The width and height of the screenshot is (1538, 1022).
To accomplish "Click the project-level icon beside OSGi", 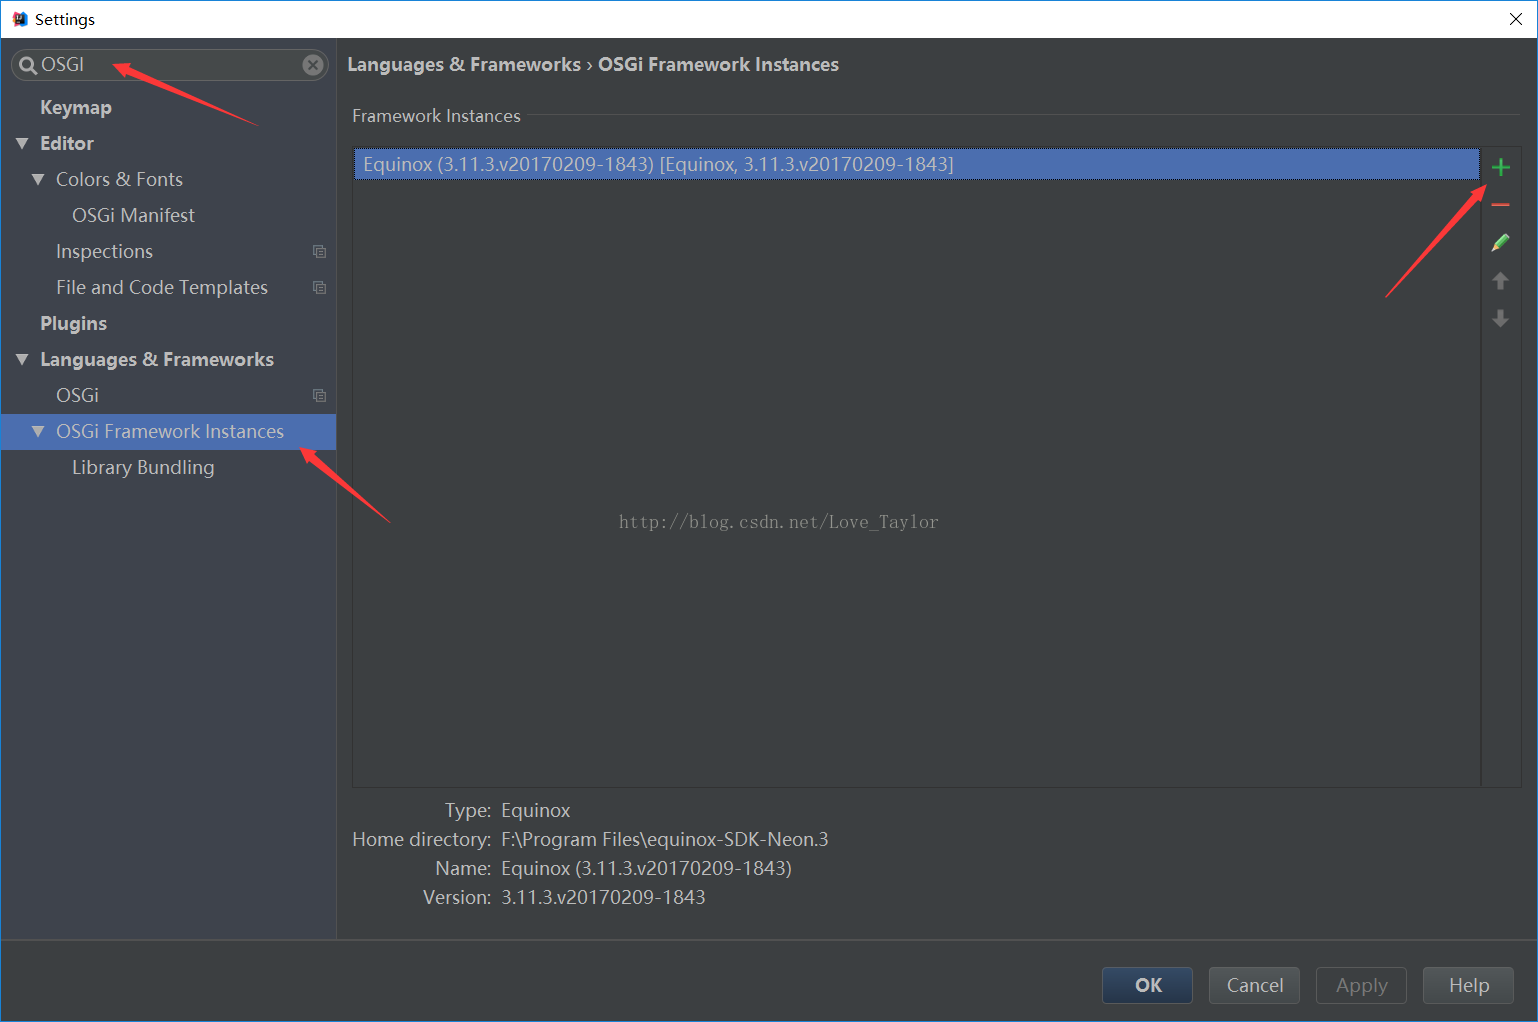I will (x=319, y=396).
